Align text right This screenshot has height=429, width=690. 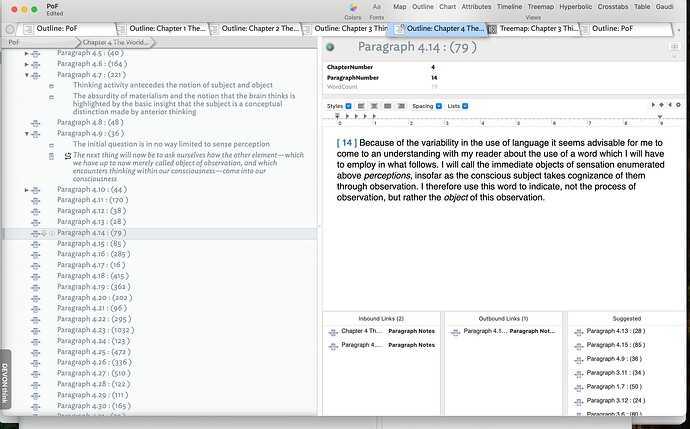[x=401, y=106]
